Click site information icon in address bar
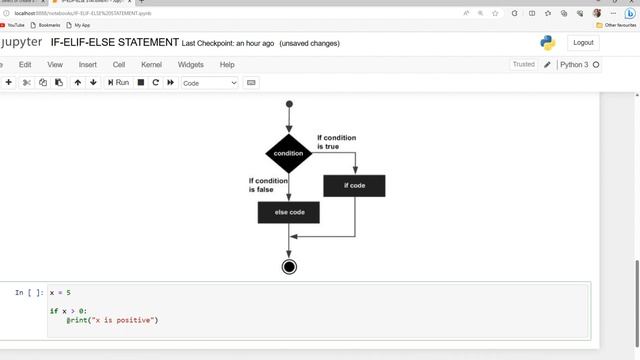This screenshot has width=640, height=360. click(x=6, y=13)
